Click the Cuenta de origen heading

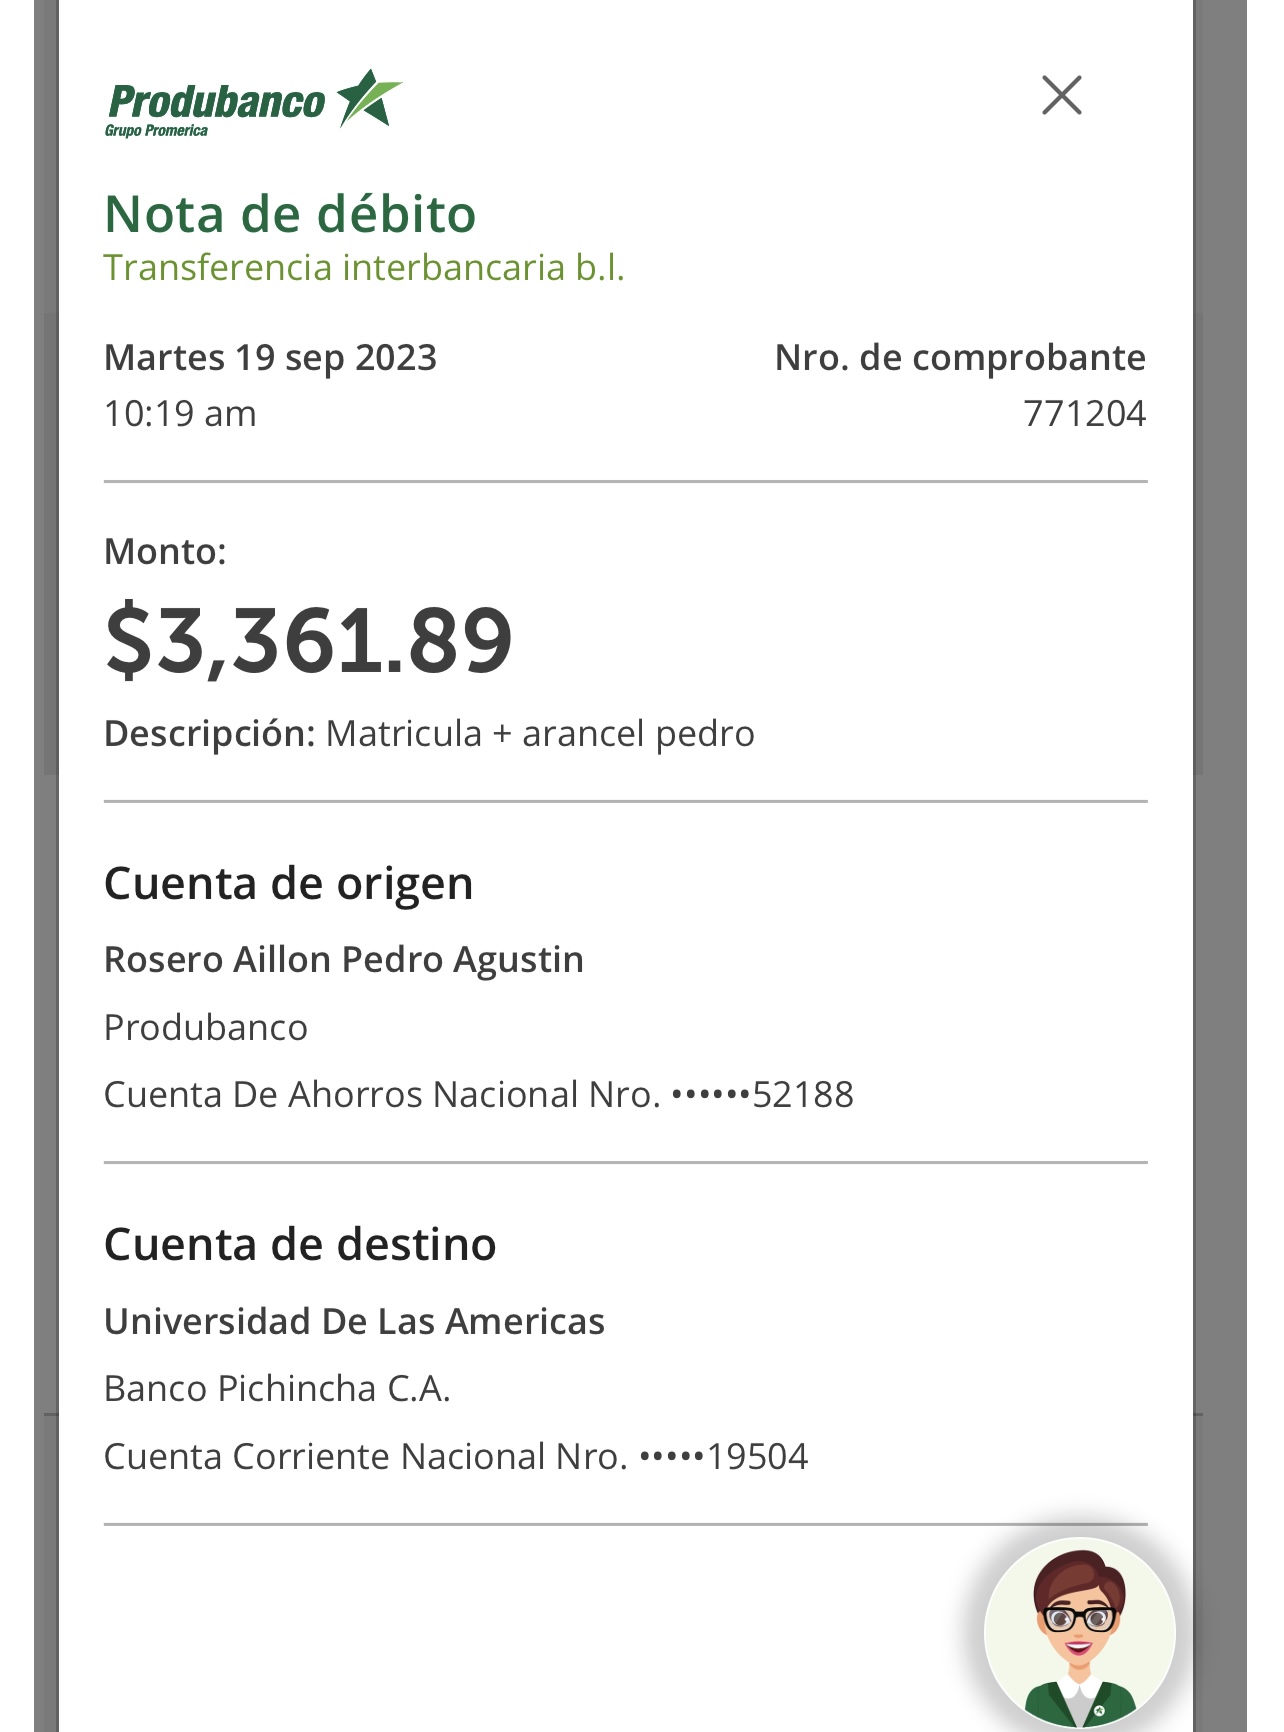click(x=288, y=884)
